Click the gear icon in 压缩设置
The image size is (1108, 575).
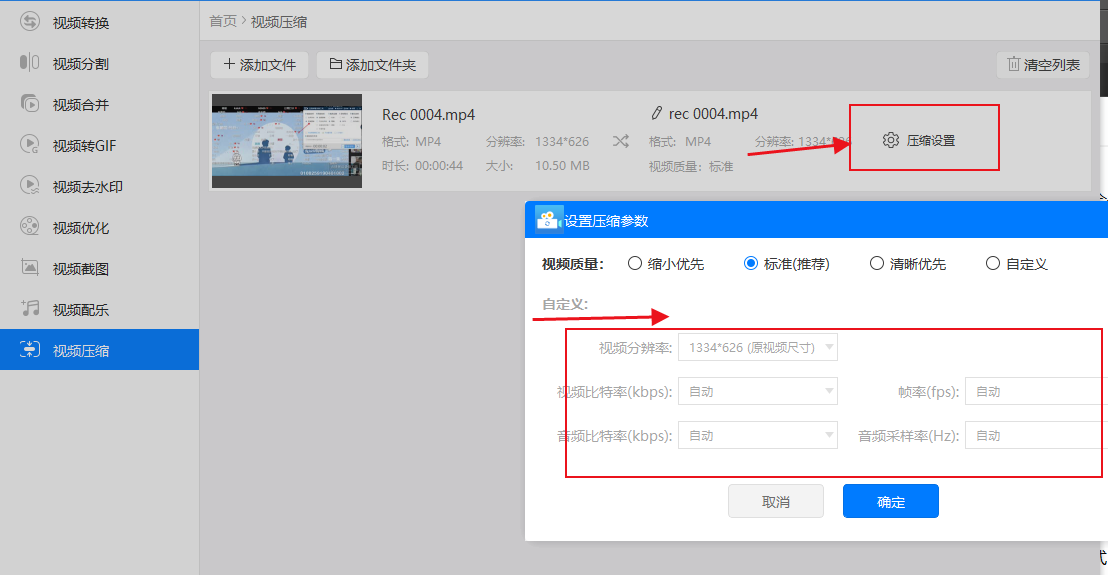pos(891,140)
